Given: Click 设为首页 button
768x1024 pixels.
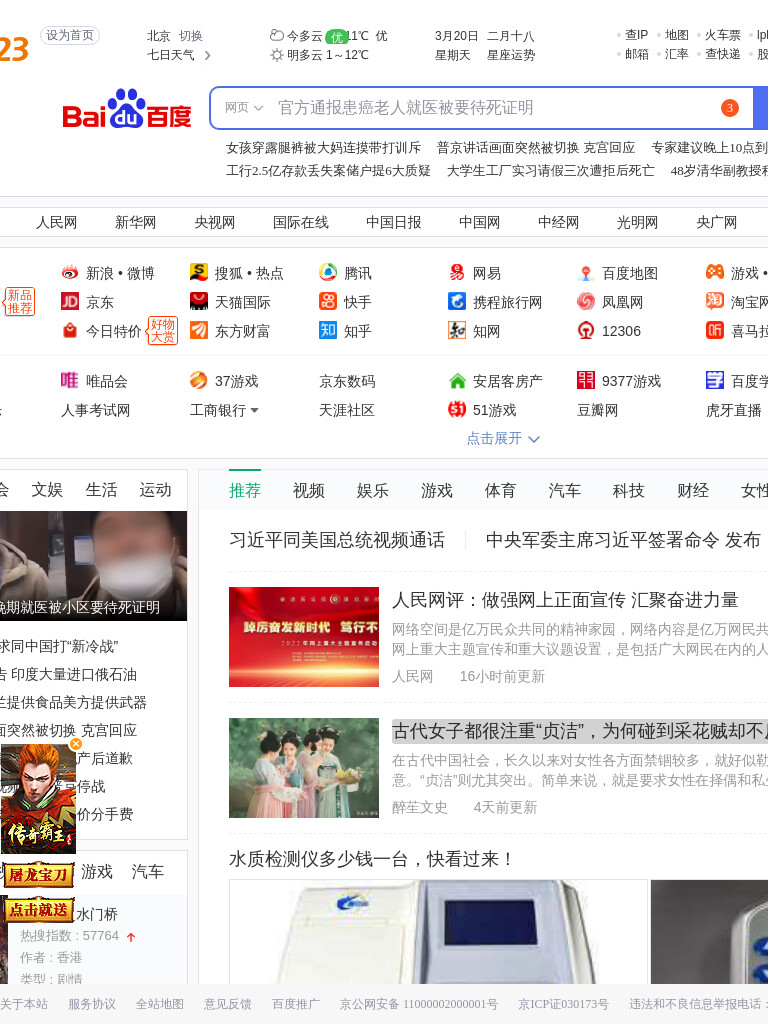Looking at the screenshot, I should point(70,35).
